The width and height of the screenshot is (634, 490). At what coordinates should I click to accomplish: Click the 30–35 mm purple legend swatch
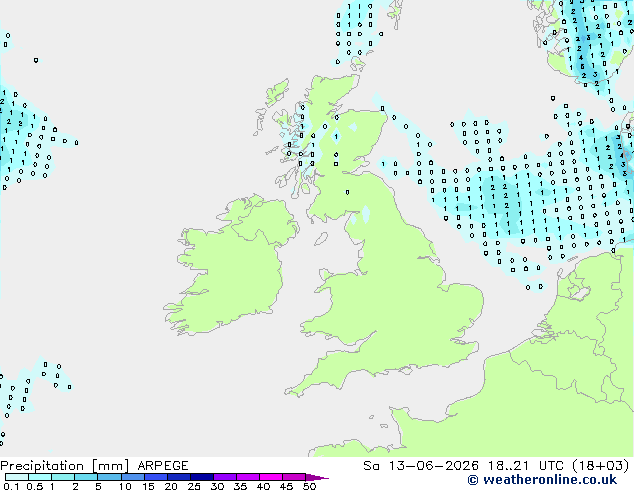225,477
